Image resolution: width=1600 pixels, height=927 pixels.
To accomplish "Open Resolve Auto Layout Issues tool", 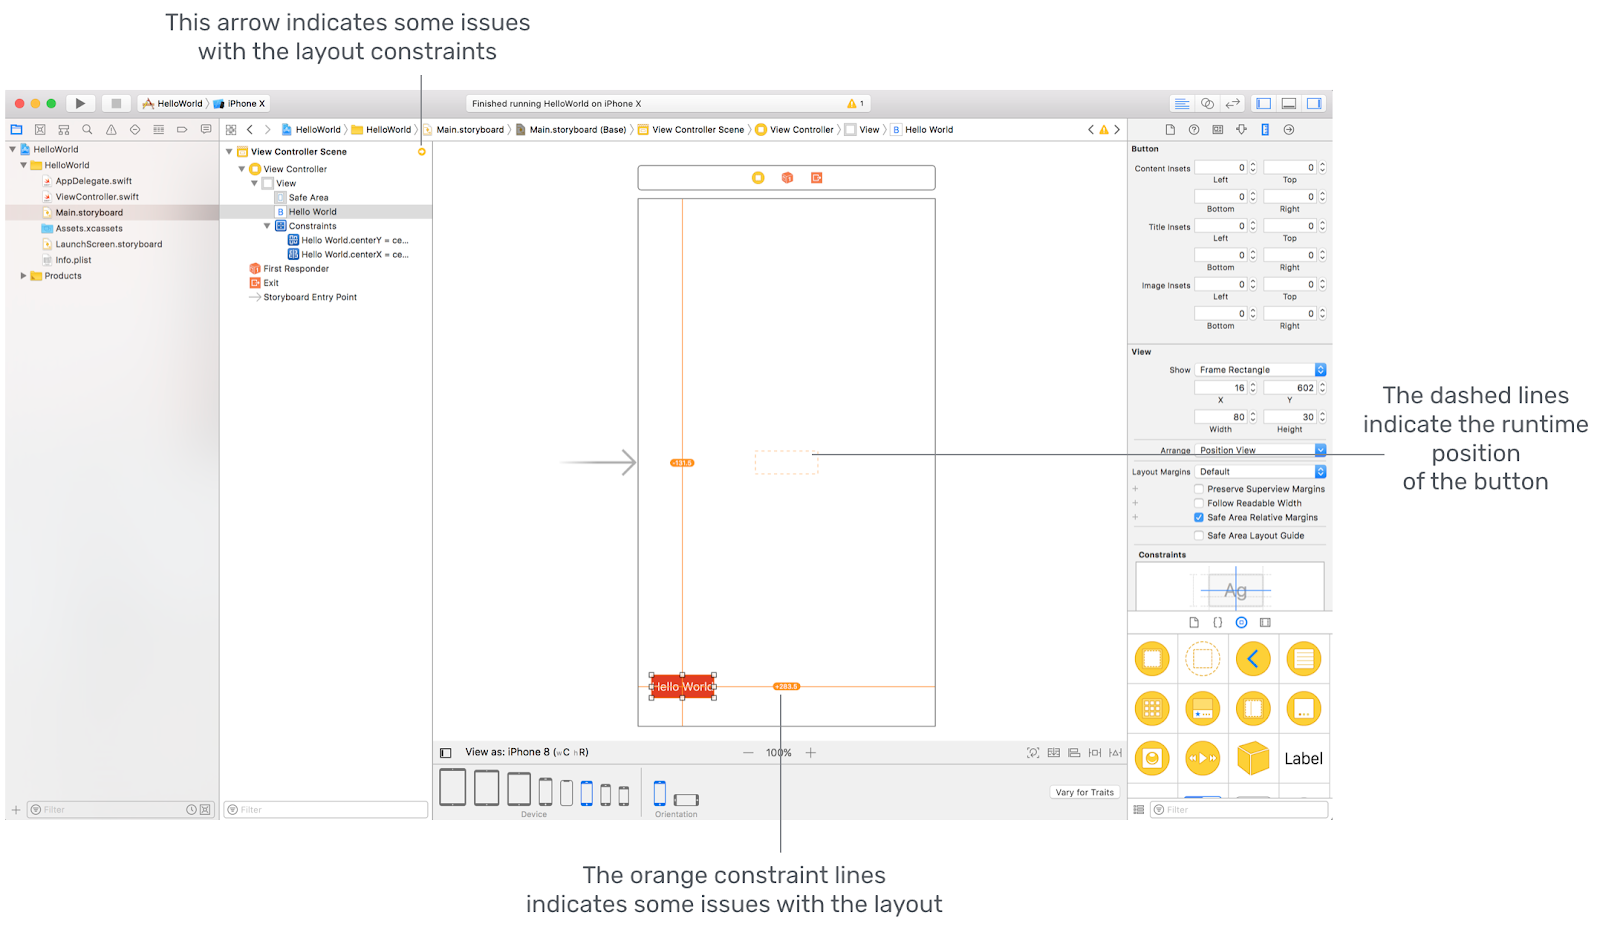I will [x=1115, y=752].
